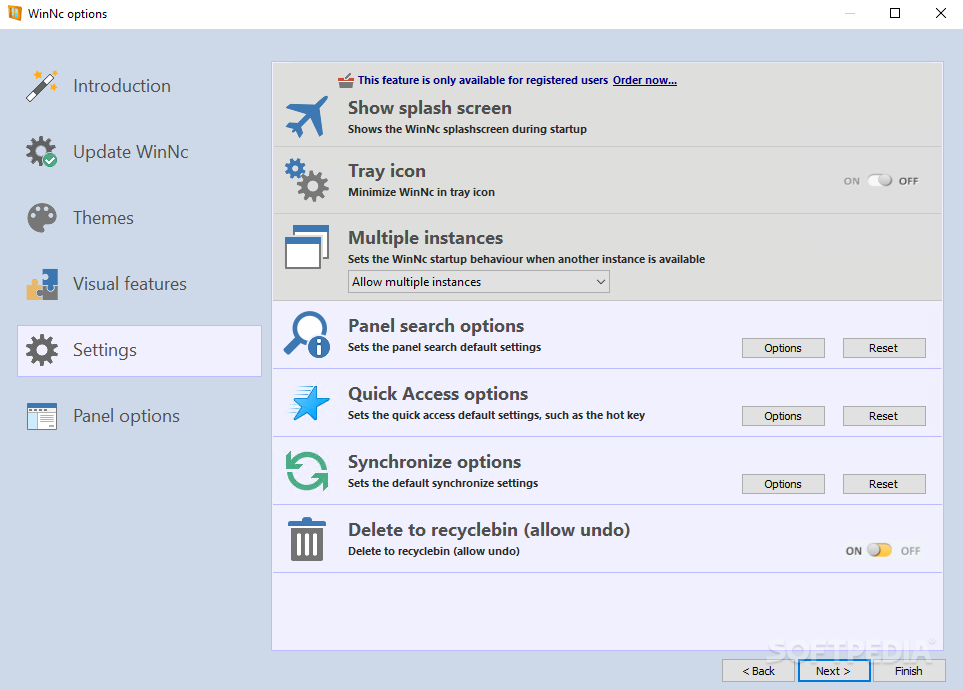Open the Panel options section

click(139, 416)
